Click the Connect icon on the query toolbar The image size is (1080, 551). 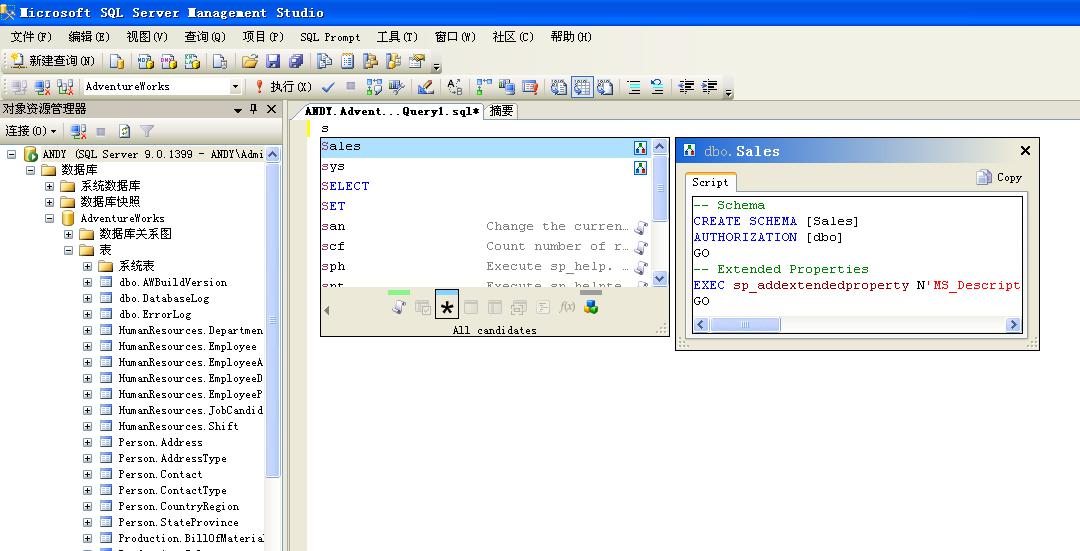[19, 87]
